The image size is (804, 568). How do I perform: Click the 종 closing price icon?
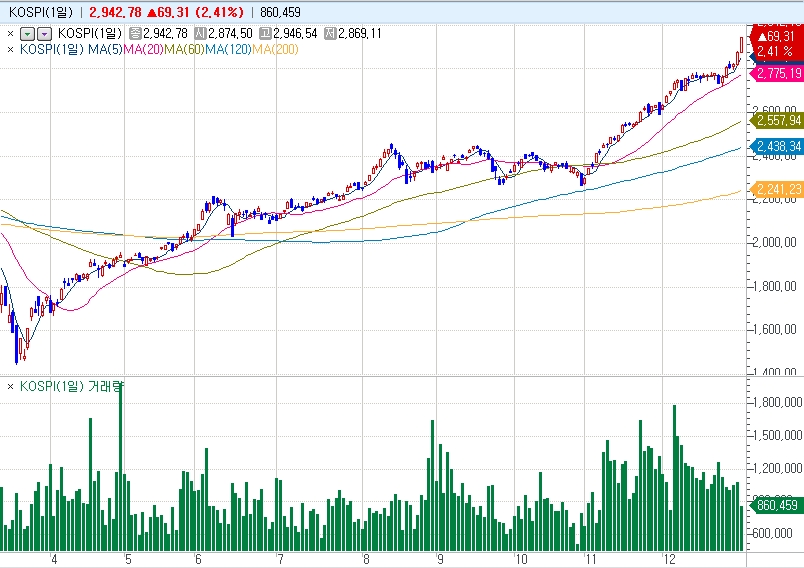point(135,33)
